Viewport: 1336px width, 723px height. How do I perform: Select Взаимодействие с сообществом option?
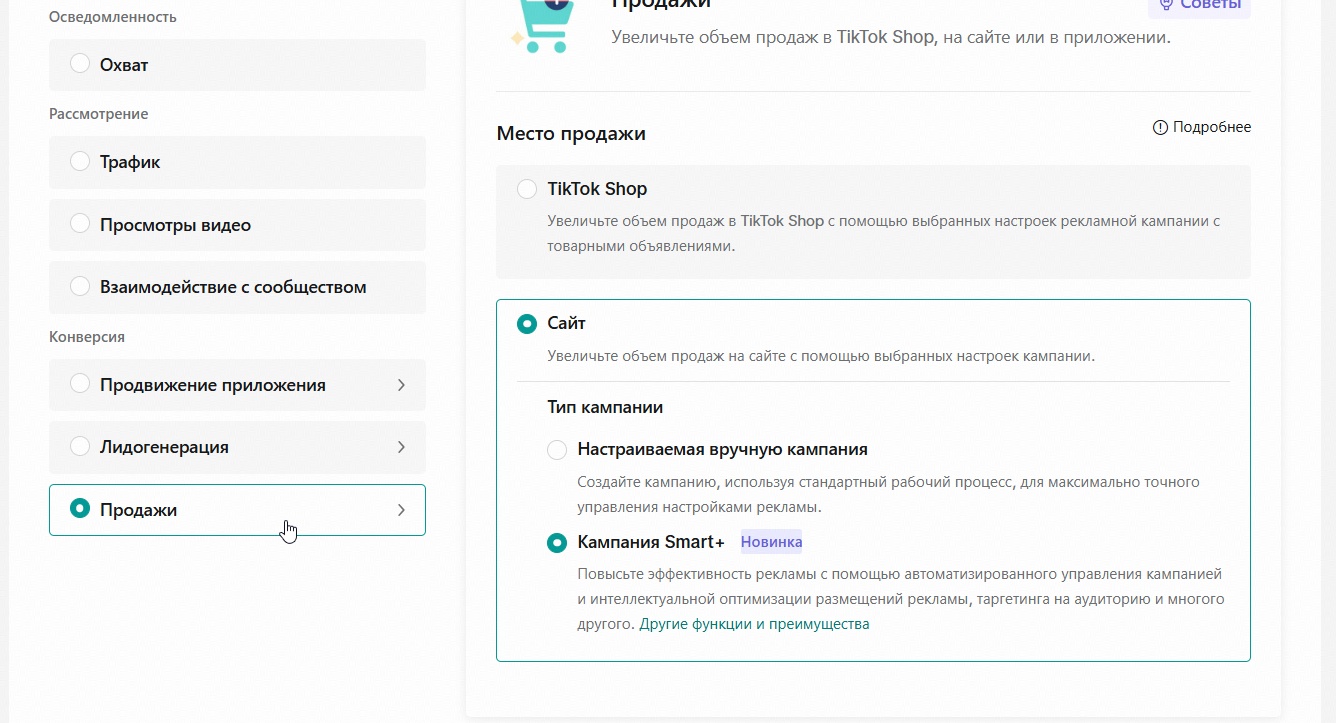237,287
